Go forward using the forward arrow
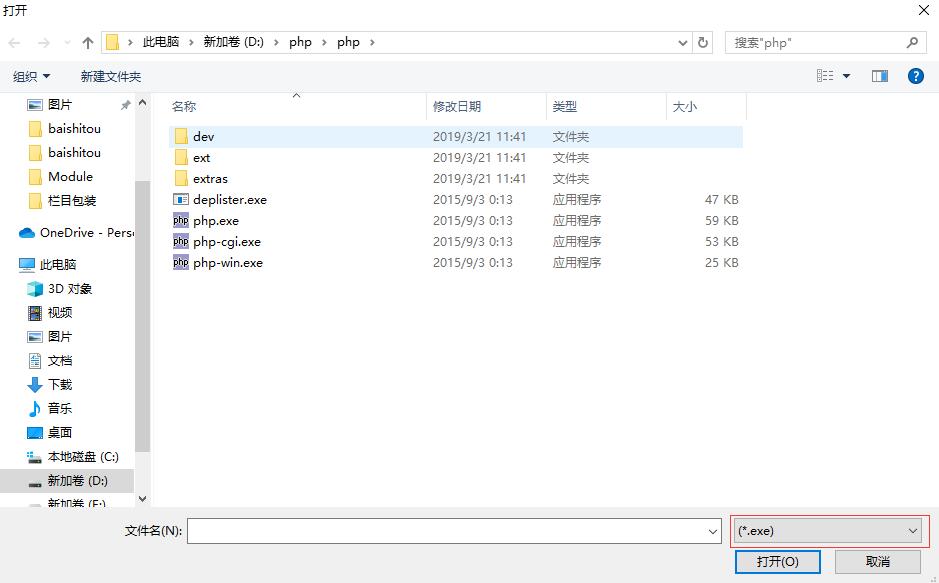Image resolution: width=939 pixels, height=583 pixels. coord(44,42)
